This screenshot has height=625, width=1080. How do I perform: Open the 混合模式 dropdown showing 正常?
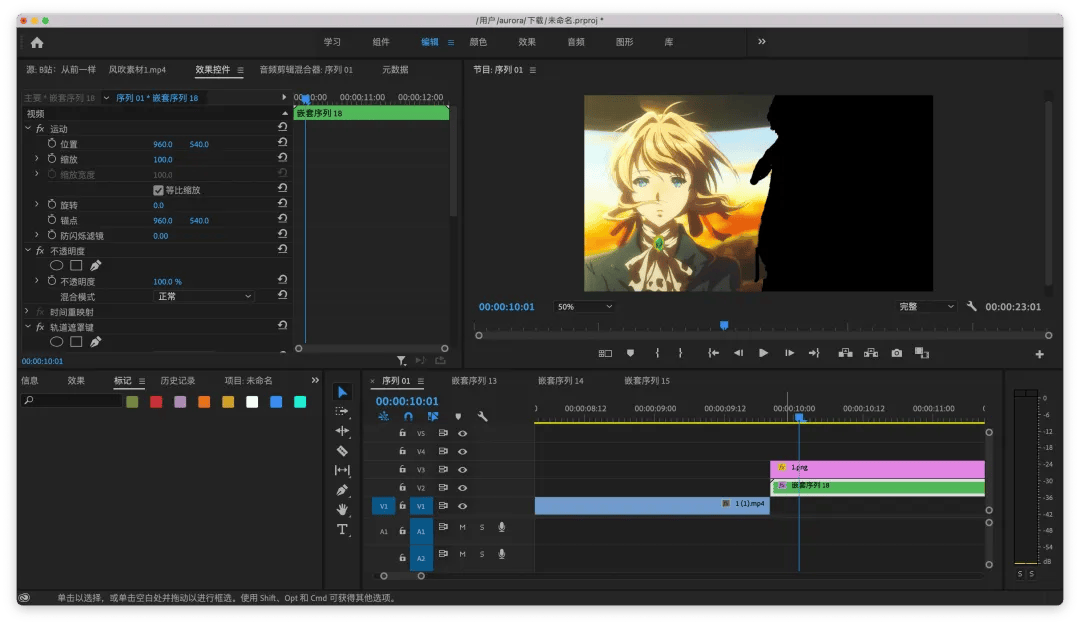point(204,296)
